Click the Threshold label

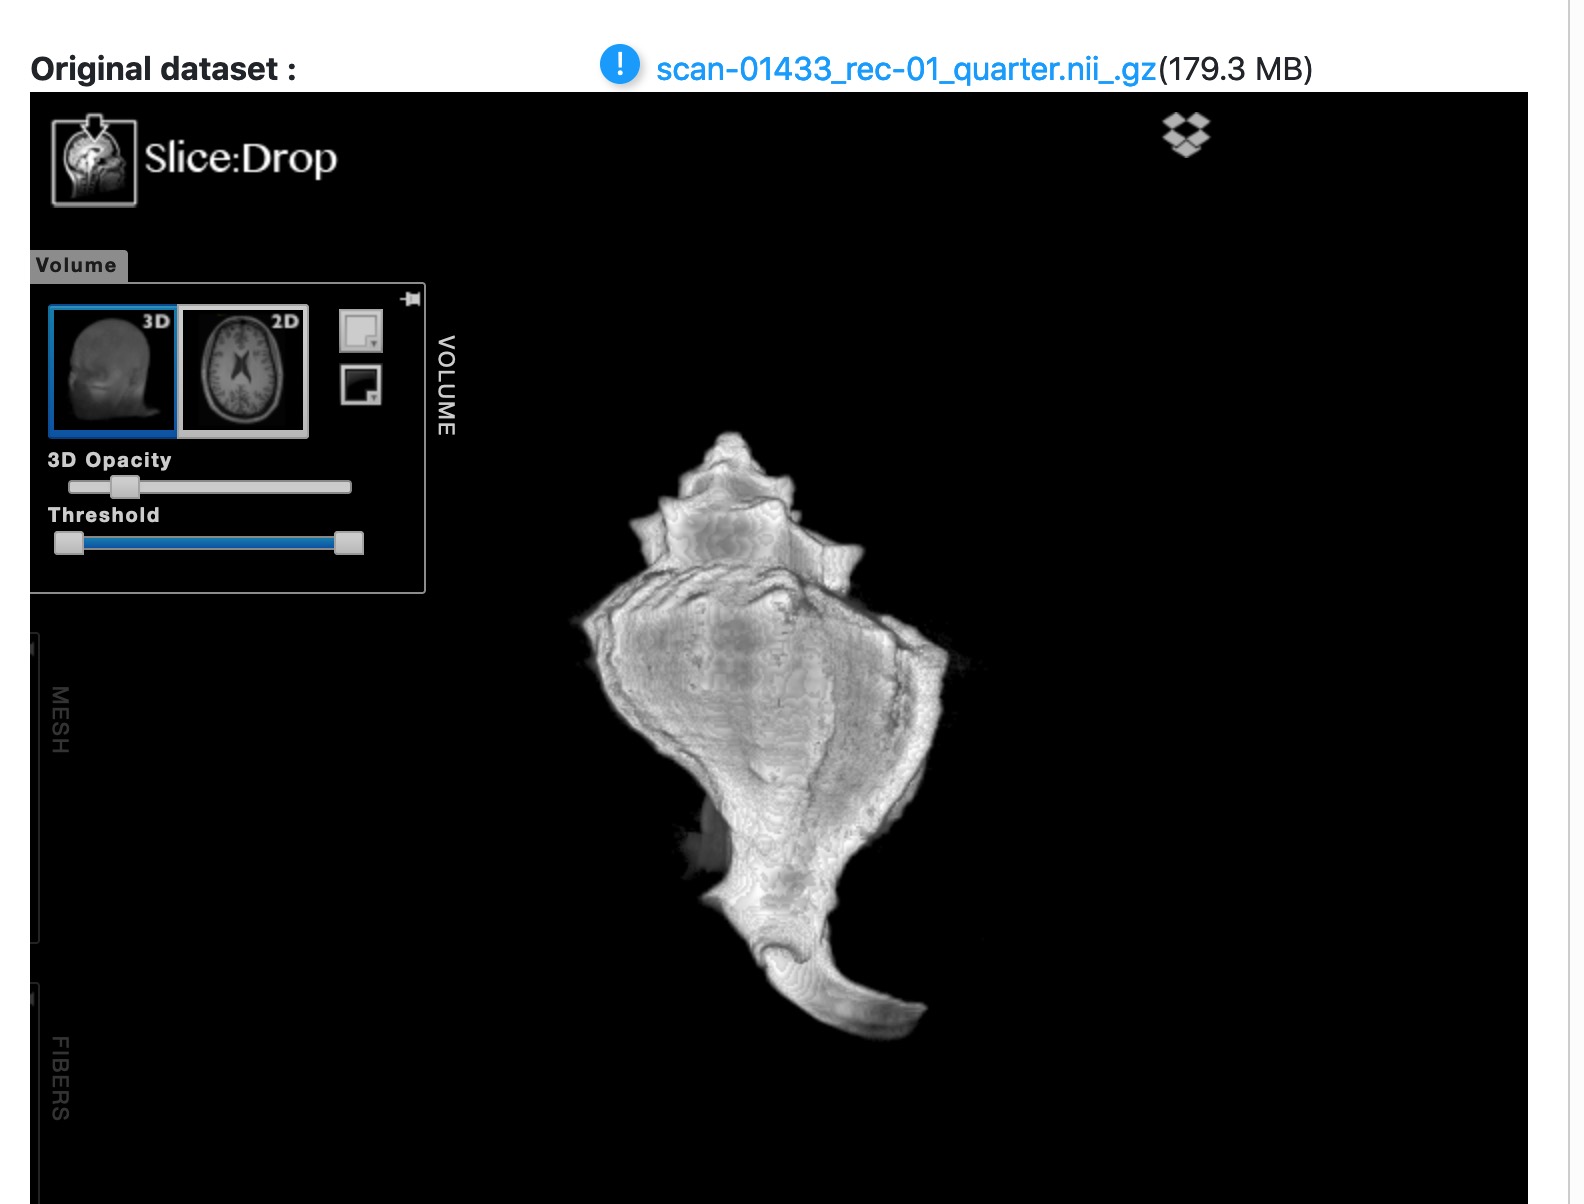[104, 515]
